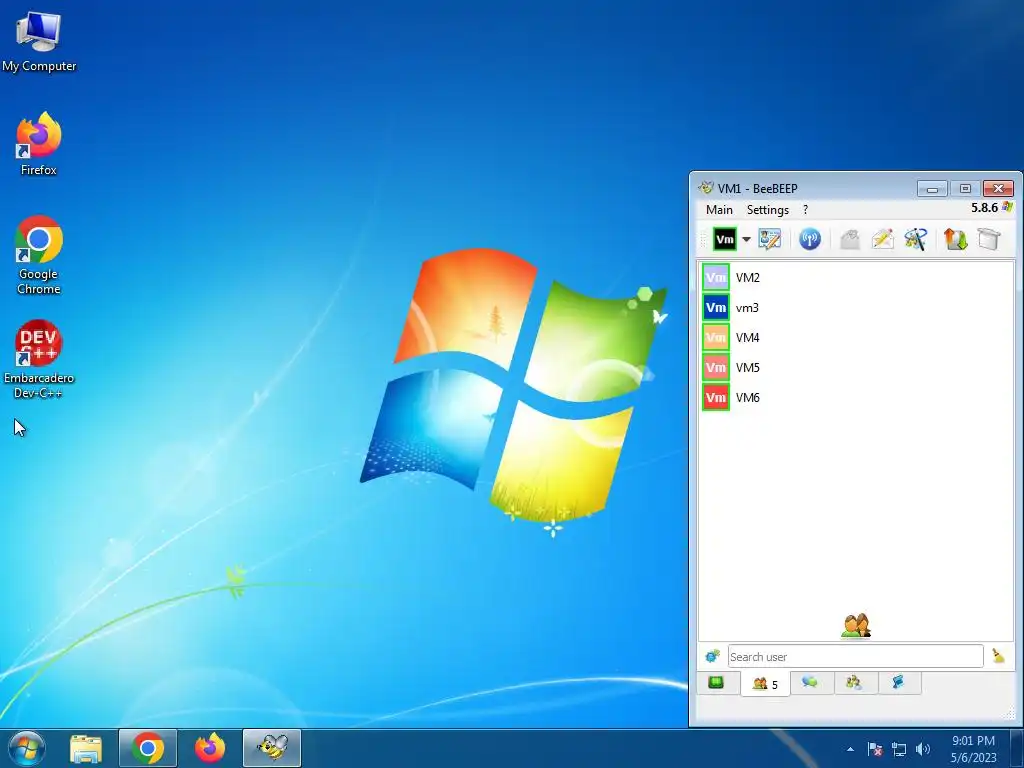This screenshot has height=768, width=1024.
Task: Click the Show Desktop strip after the clock
Action: [1017, 748]
